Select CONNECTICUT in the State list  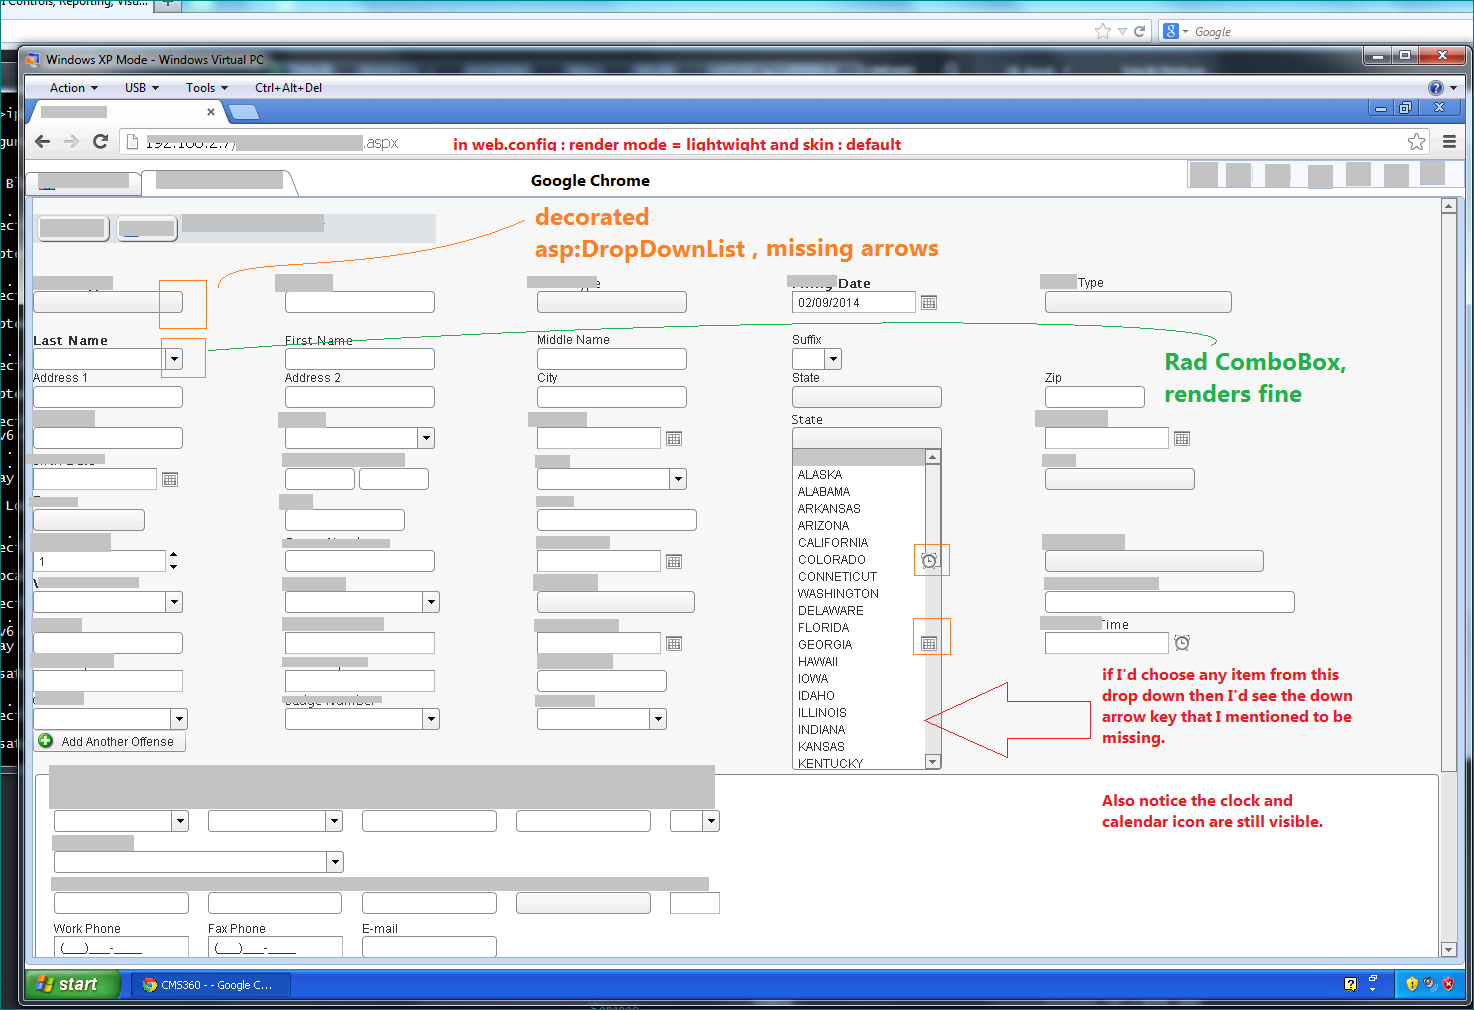pos(860,577)
